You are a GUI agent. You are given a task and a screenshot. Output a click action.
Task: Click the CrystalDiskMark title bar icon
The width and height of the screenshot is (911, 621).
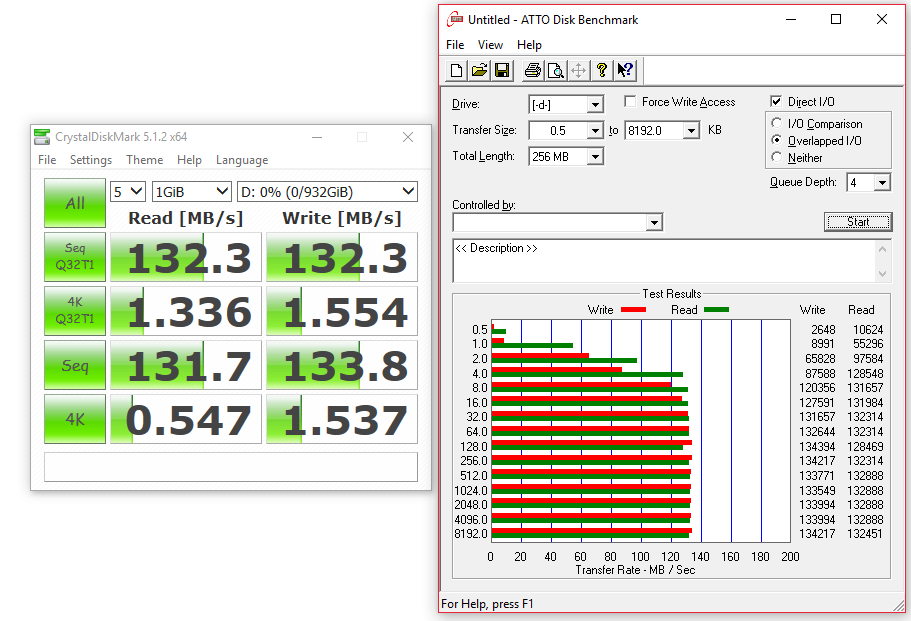tap(42, 137)
